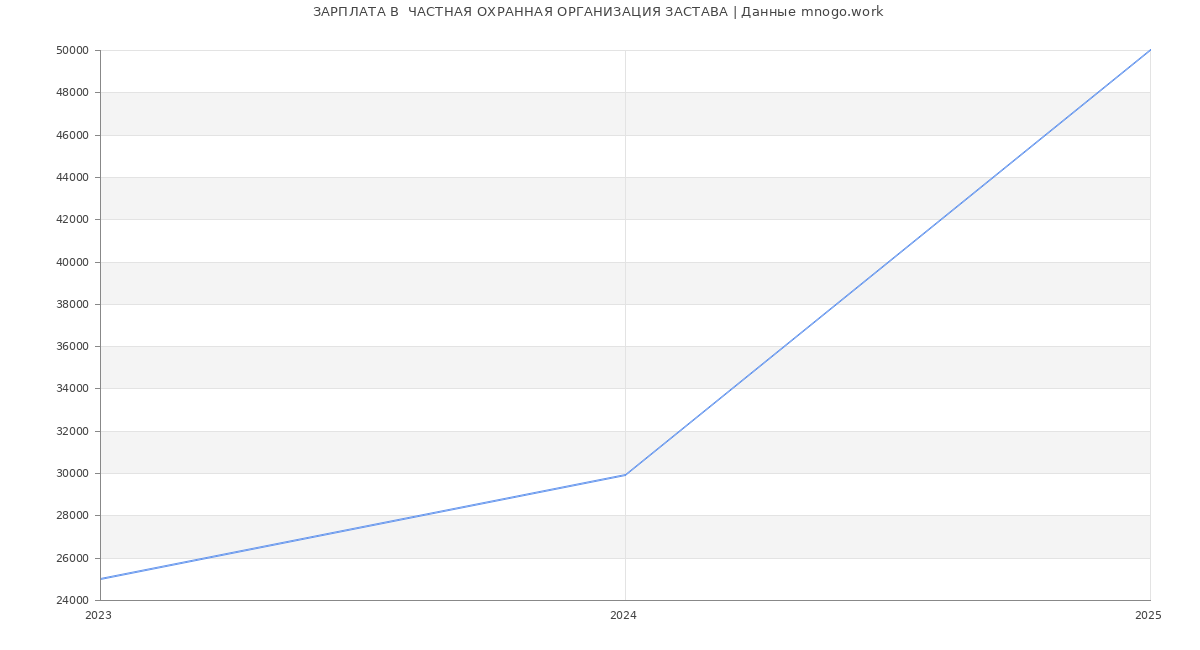Screen dimensions: 1200x650
Task: Click the 2025 x-axis label
Action: pyautogui.click(x=1148, y=616)
